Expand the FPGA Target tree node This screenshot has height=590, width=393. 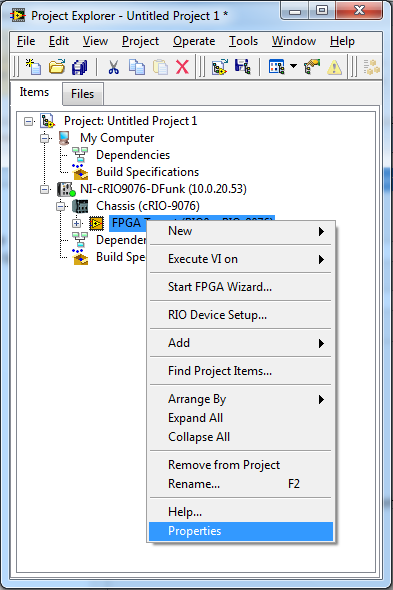click(76, 224)
